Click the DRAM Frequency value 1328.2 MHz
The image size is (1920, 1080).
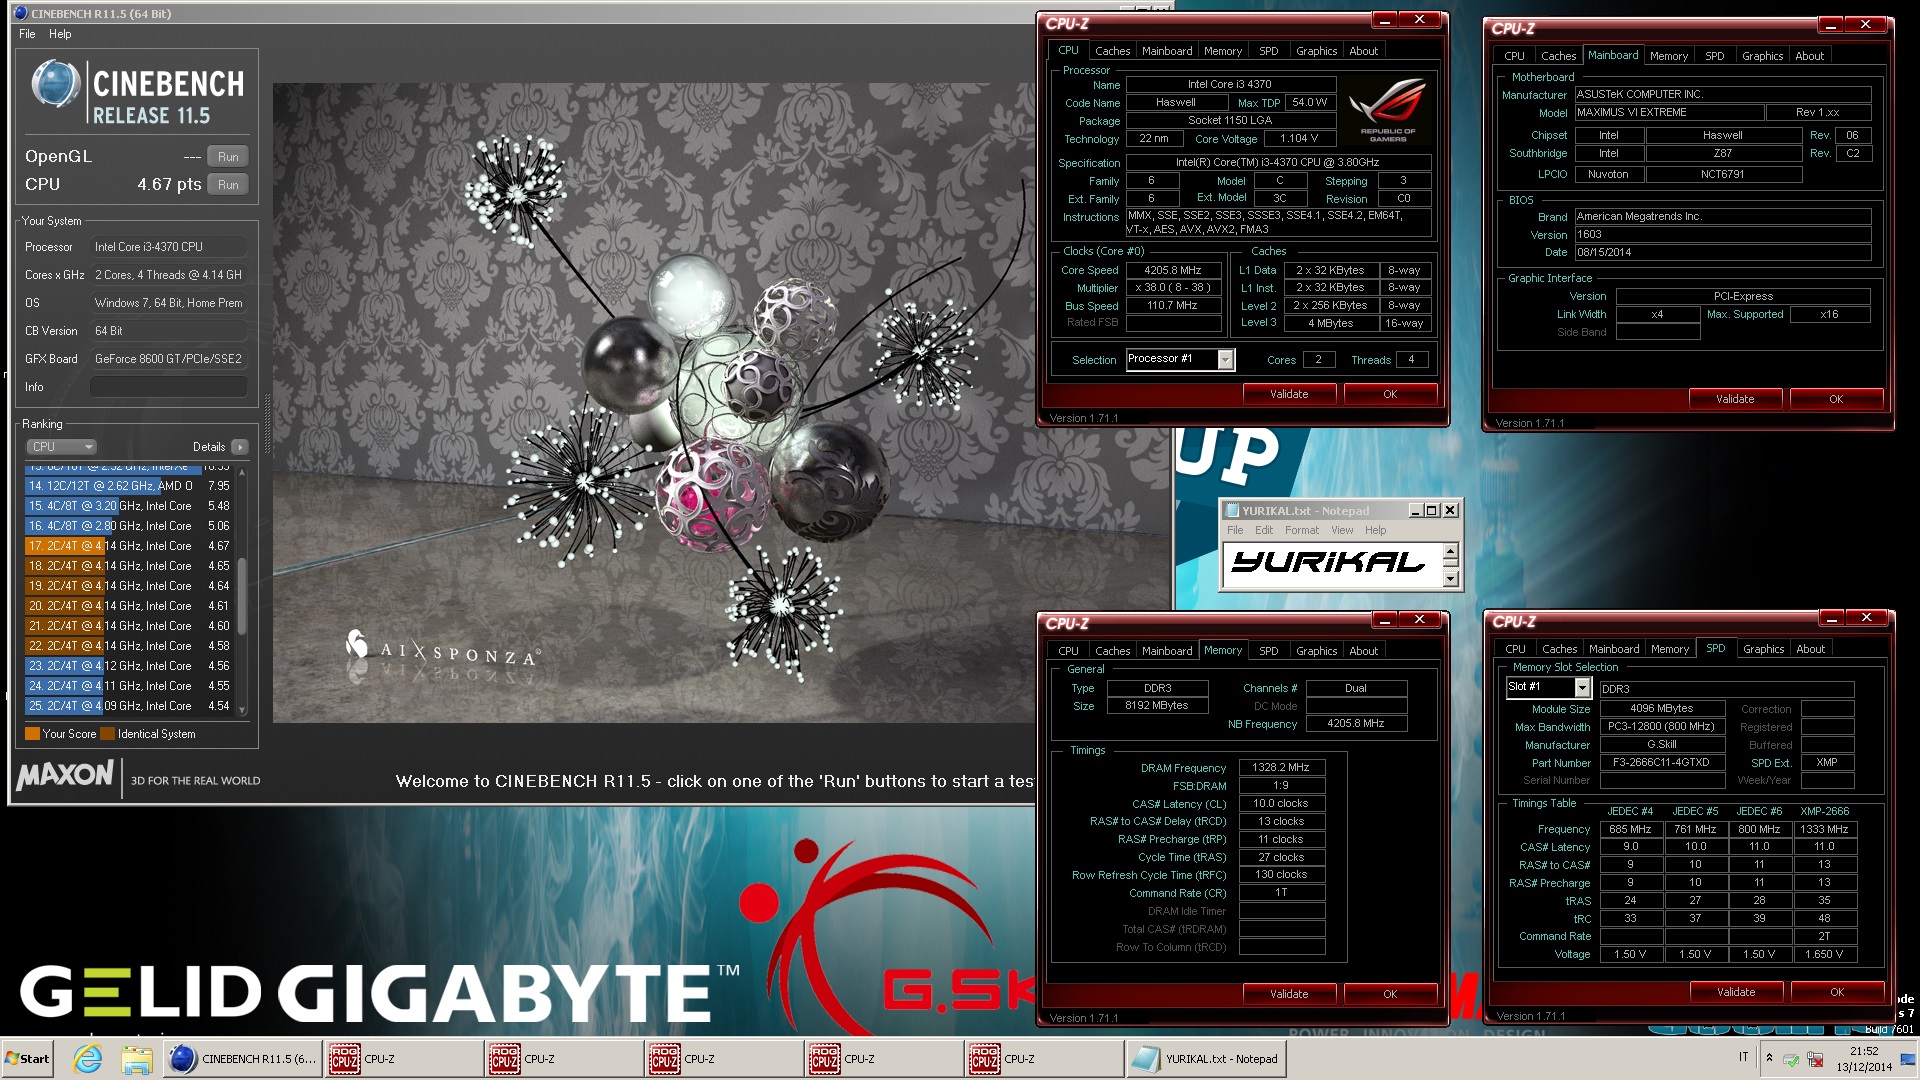coord(1281,768)
